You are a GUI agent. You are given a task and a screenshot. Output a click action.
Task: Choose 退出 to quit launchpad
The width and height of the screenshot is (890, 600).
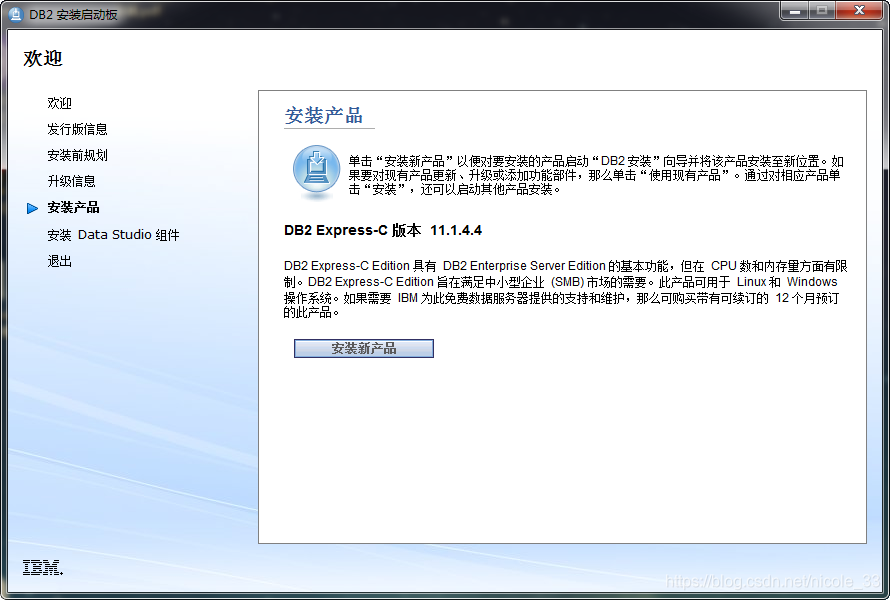point(60,261)
